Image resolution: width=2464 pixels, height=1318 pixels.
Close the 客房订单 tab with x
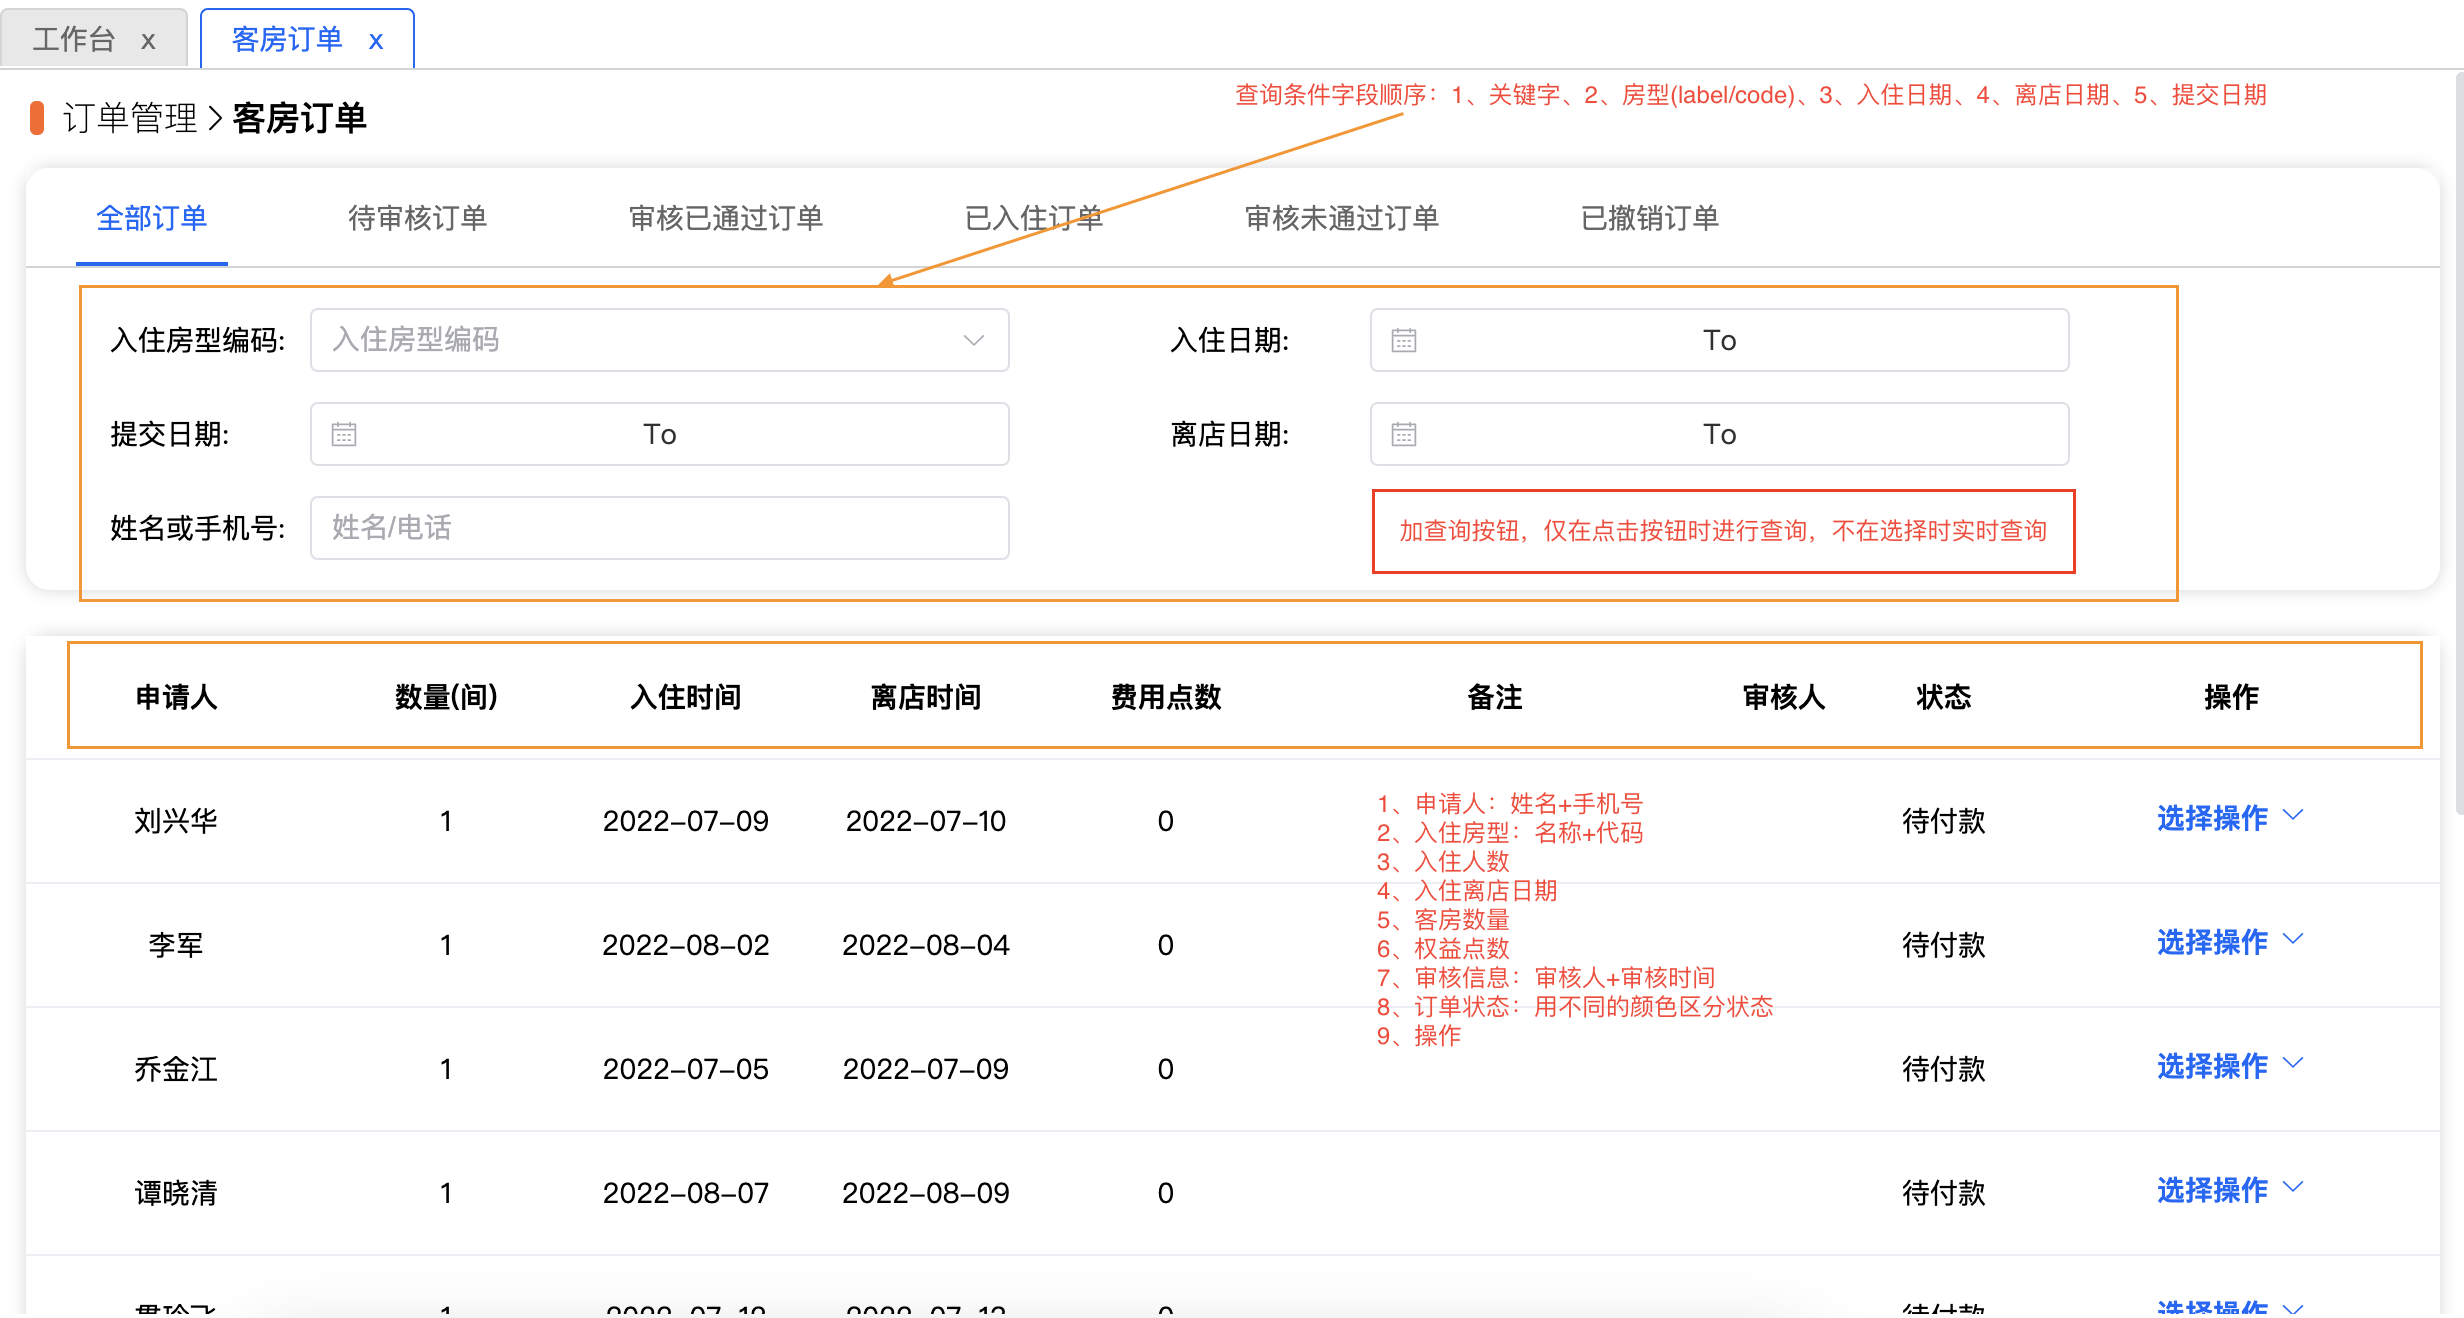[x=376, y=41]
